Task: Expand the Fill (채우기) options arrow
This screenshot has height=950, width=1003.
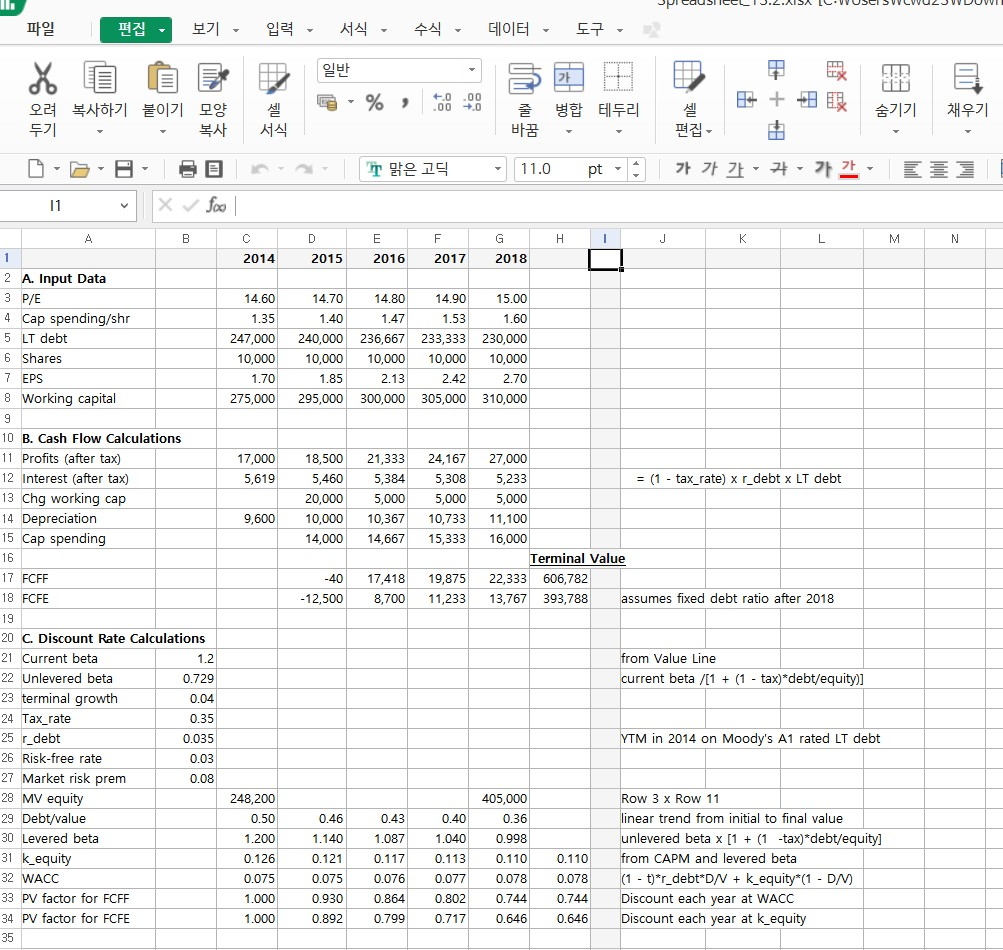Action: click(x=967, y=132)
